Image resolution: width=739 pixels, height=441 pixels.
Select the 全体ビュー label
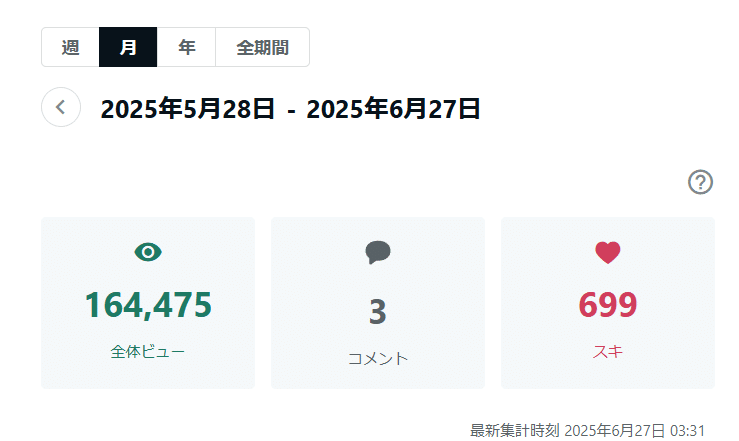pyautogui.click(x=148, y=351)
